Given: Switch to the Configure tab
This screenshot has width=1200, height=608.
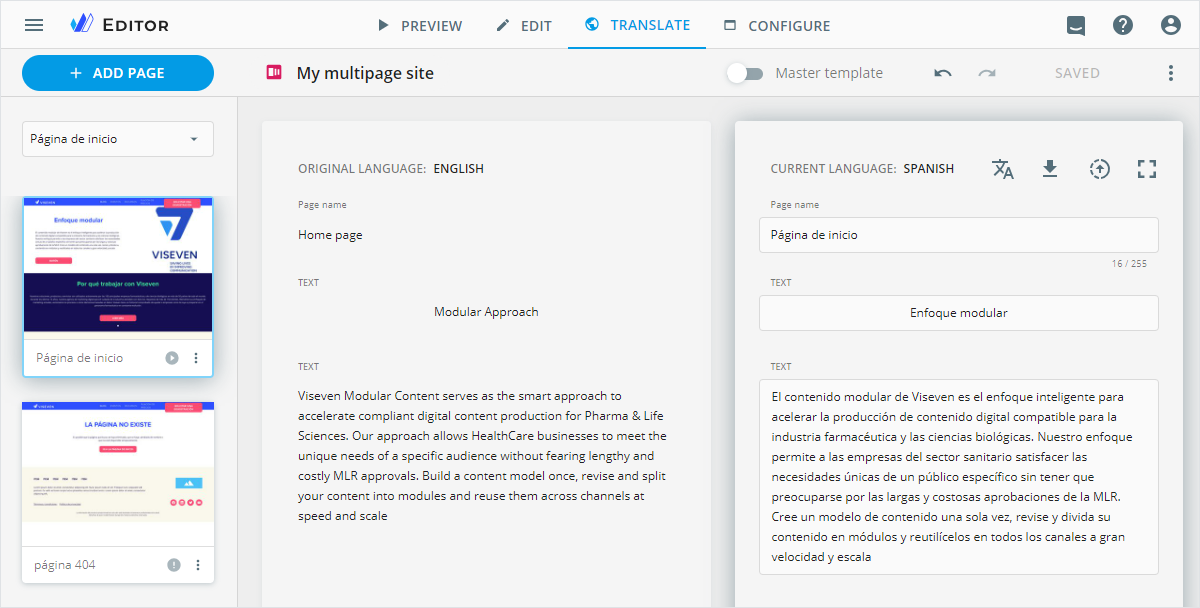Looking at the screenshot, I should pyautogui.click(x=776, y=26).
